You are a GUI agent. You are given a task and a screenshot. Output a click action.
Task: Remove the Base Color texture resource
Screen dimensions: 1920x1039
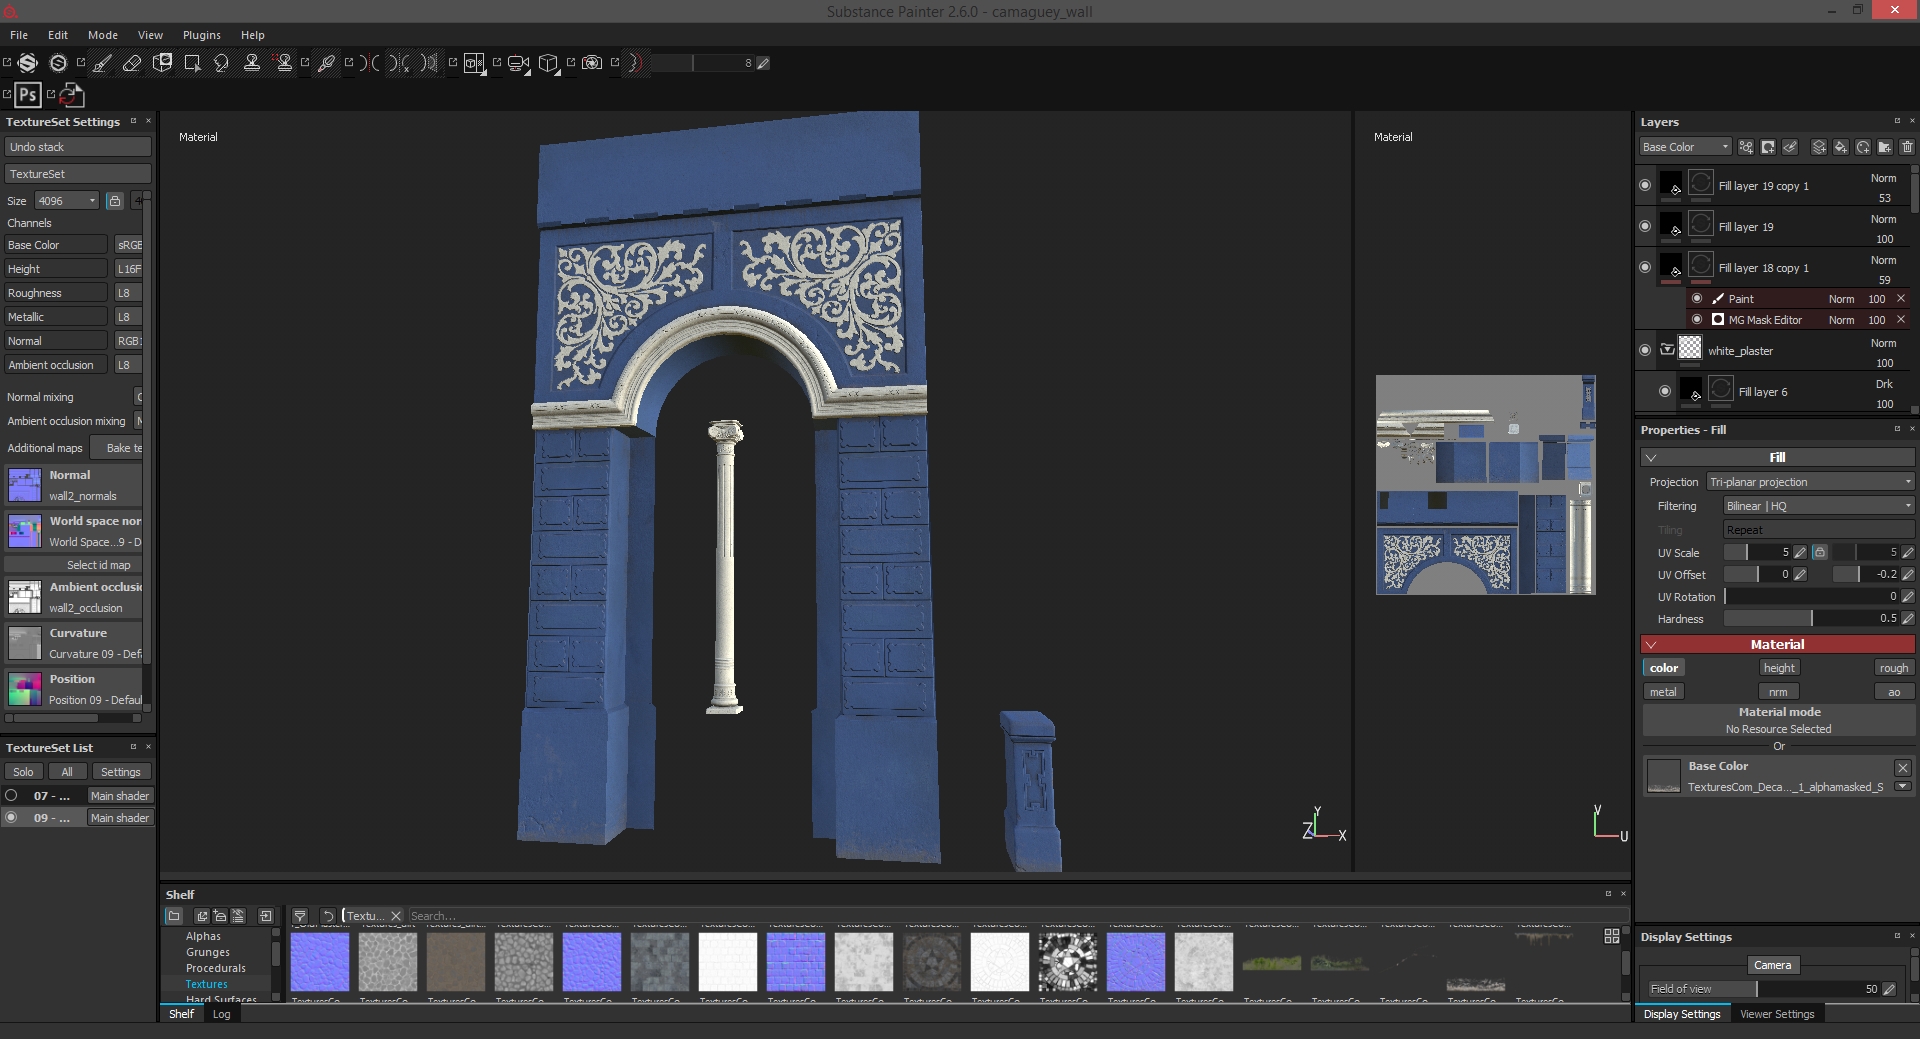pos(1903,768)
